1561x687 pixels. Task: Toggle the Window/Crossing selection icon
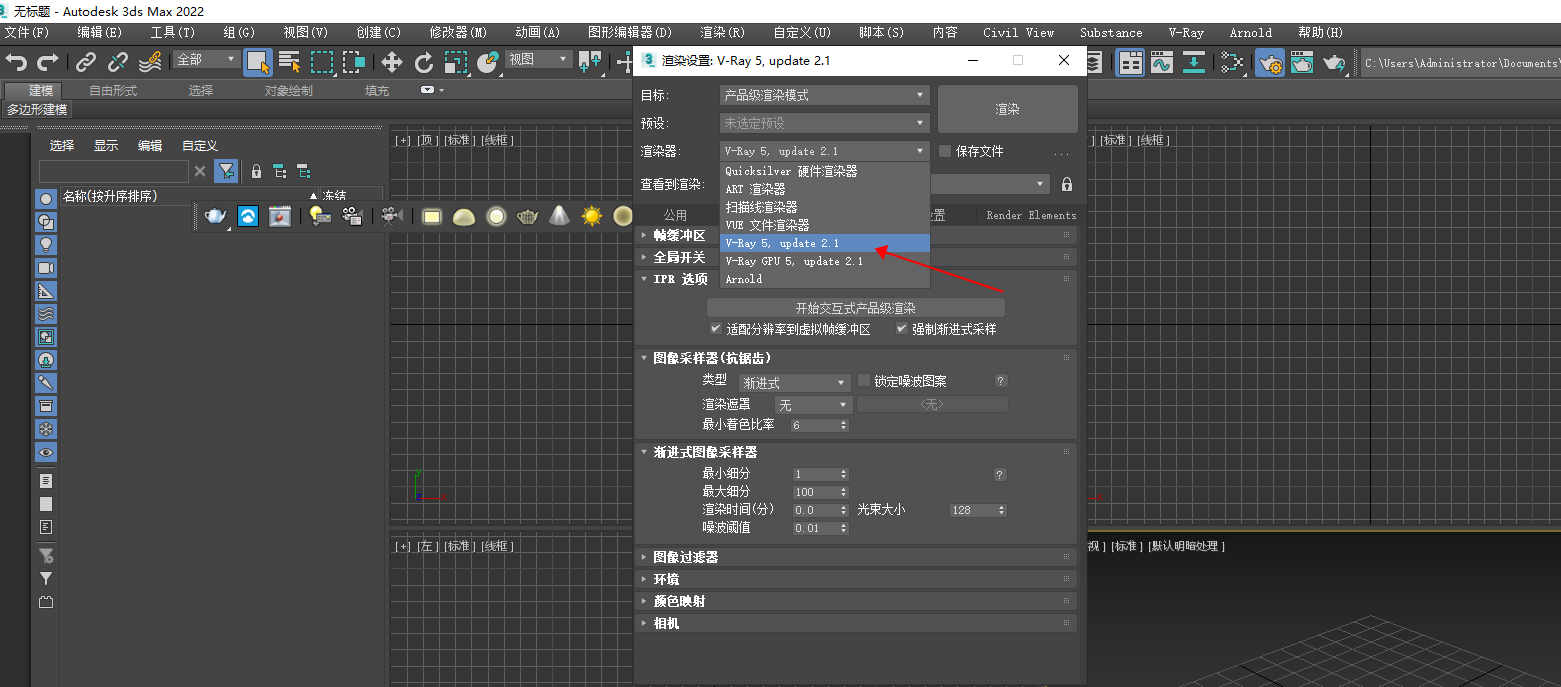point(354,63)
